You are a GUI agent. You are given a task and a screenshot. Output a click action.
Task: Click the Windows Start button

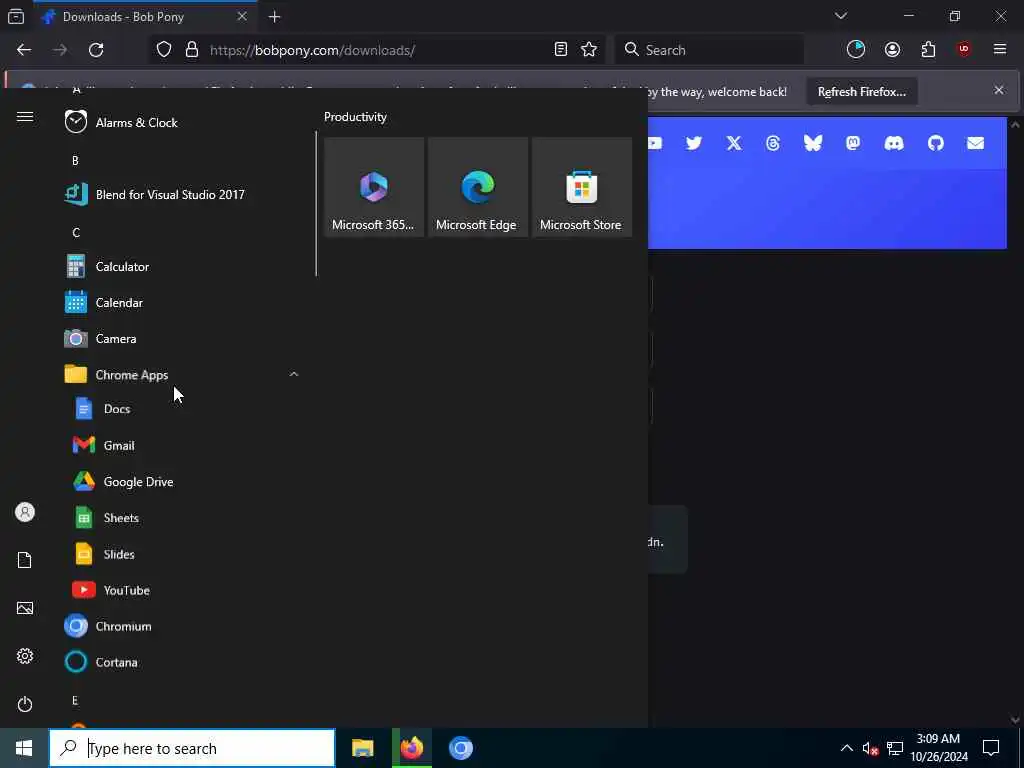pyautogui.click(x=24, y=748)
